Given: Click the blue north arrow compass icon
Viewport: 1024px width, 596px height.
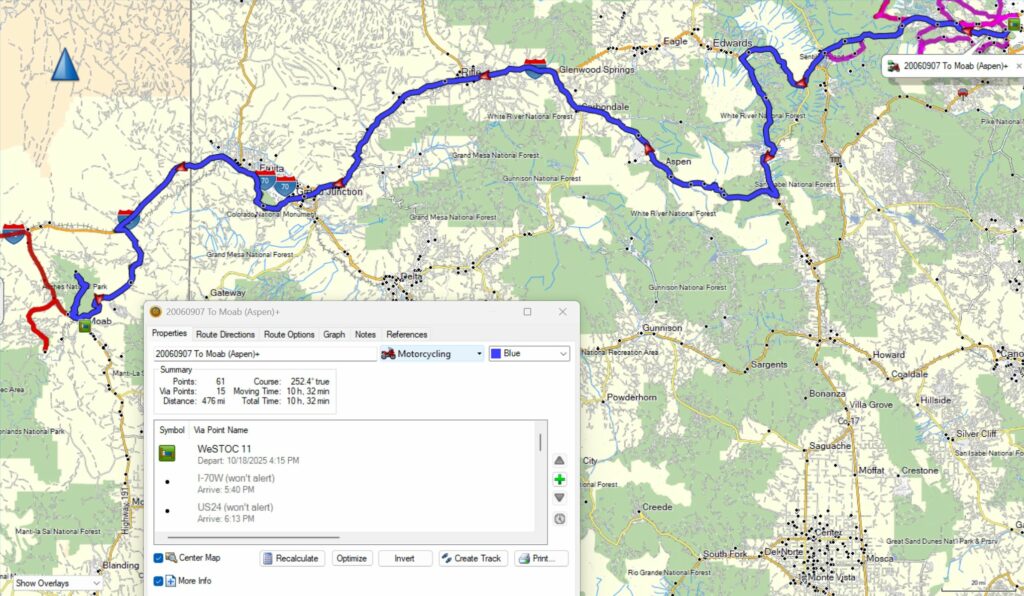Looking at the screenshot, I should [65, 66].
